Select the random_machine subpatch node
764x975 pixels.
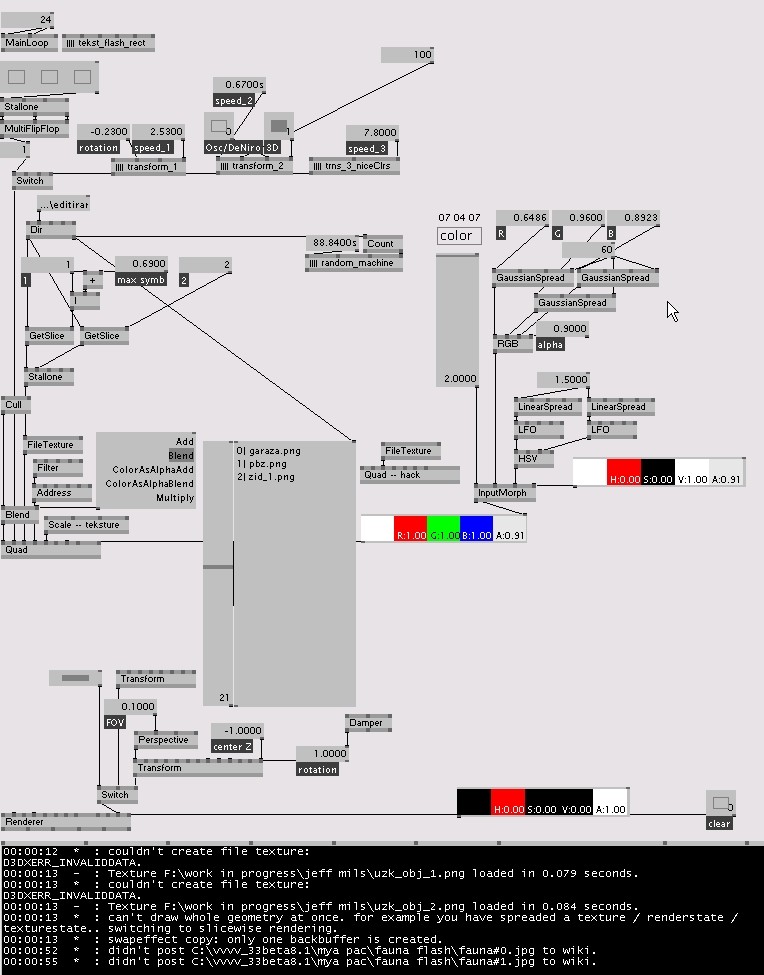pyautogui.click(x=353, y=263)
